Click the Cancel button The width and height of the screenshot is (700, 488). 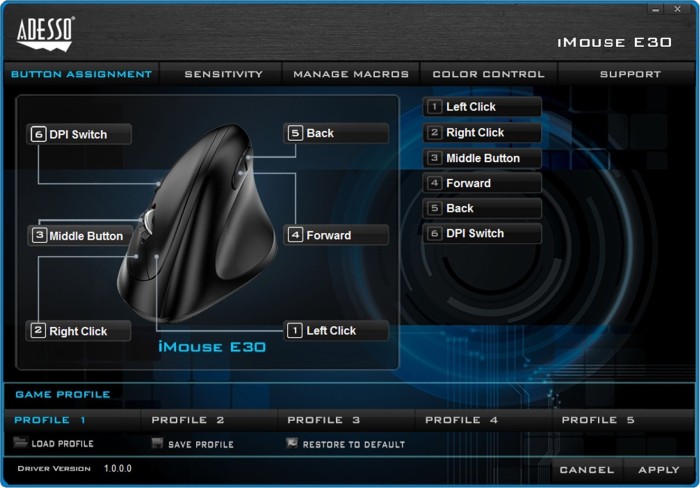pos(587,469)
